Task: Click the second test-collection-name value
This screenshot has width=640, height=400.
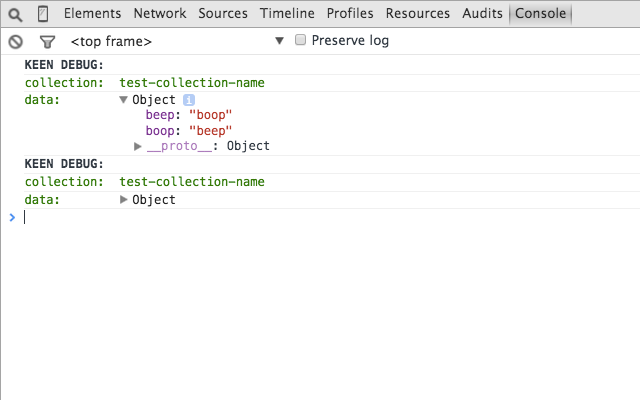Action: 192,182
